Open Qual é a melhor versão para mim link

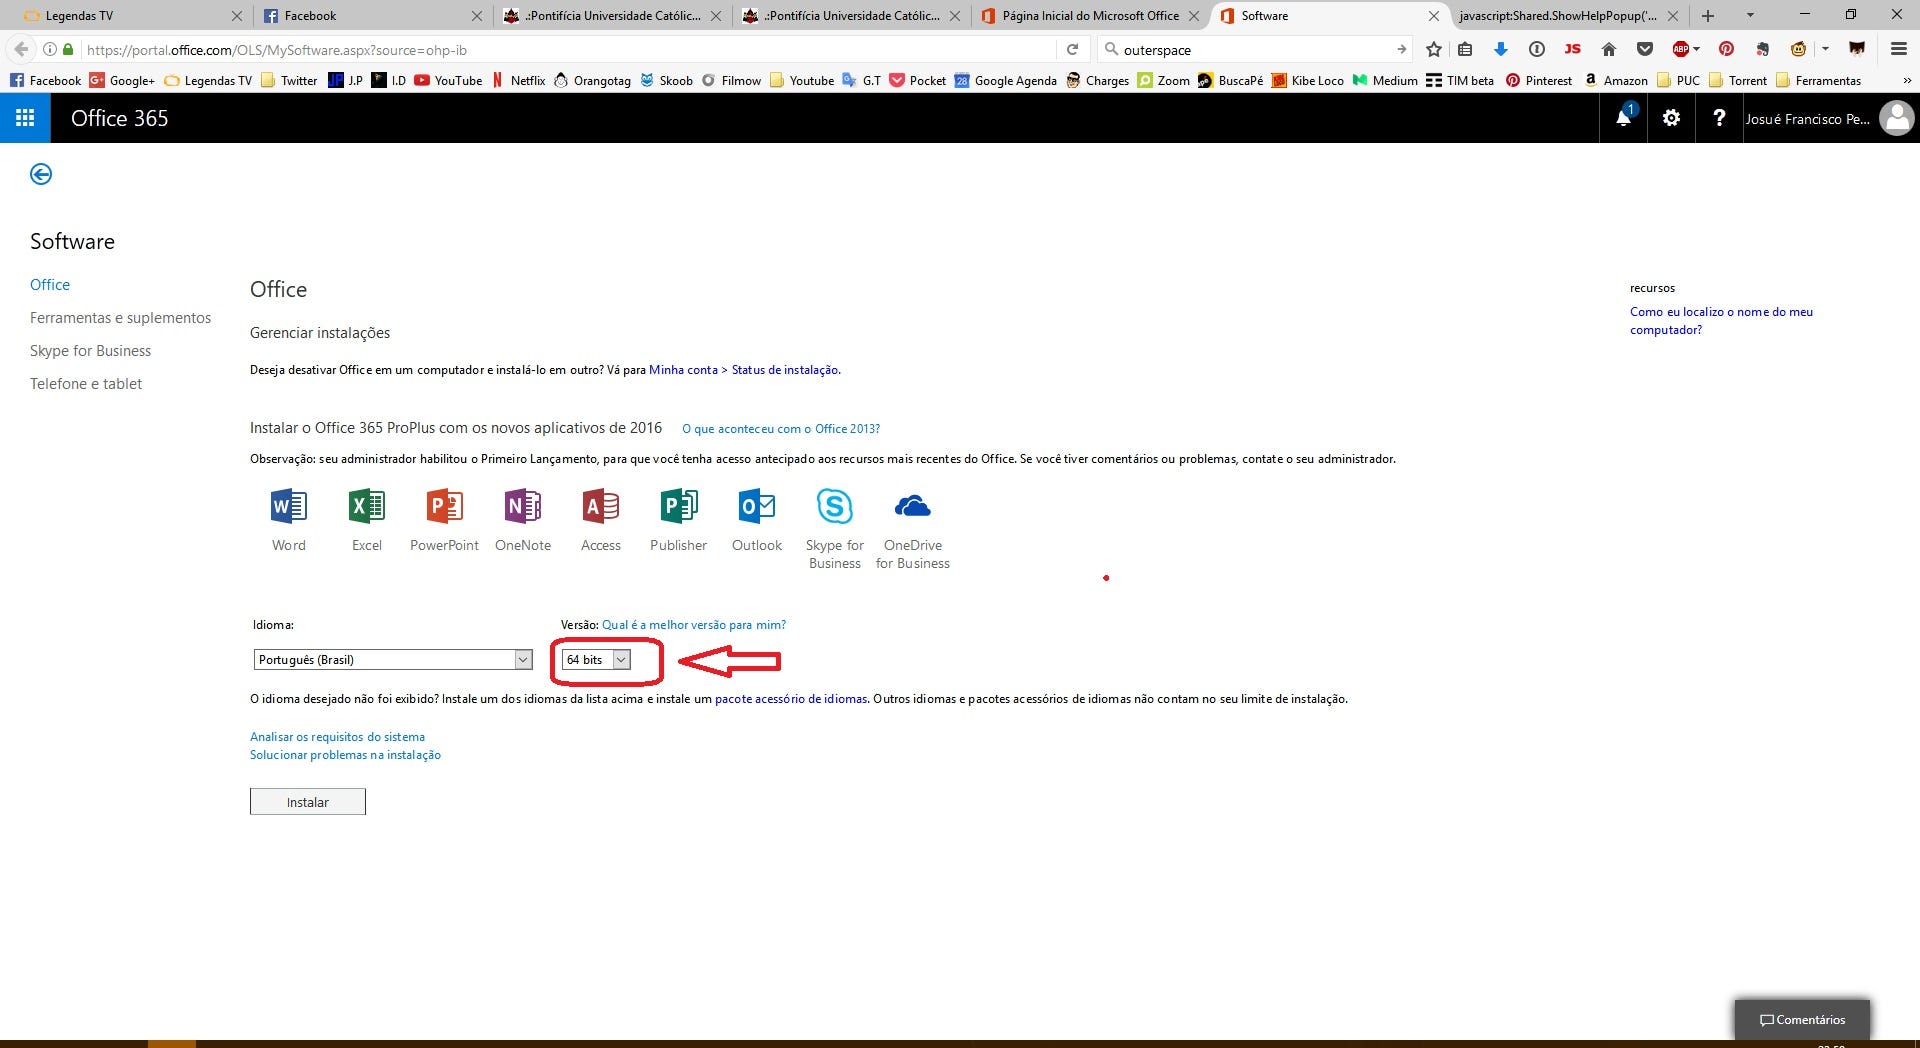pyautogui.click(x=694, y=625)
